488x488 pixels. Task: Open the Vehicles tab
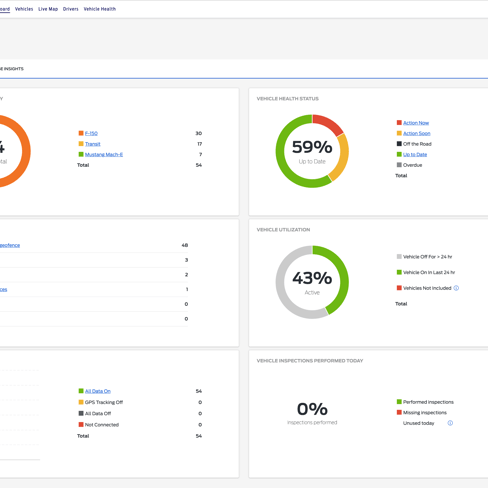tap(24, 9)
